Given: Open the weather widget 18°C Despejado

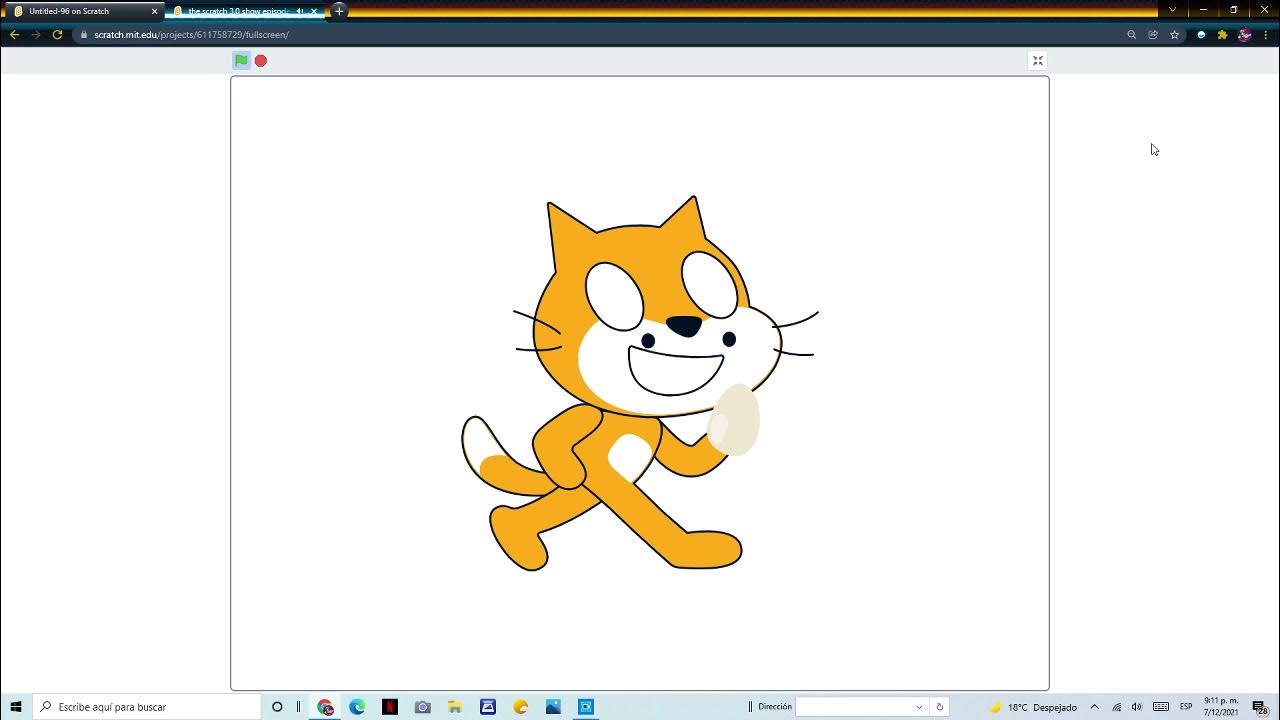Looking at the screenshot, I should [x=1033, y=707].
